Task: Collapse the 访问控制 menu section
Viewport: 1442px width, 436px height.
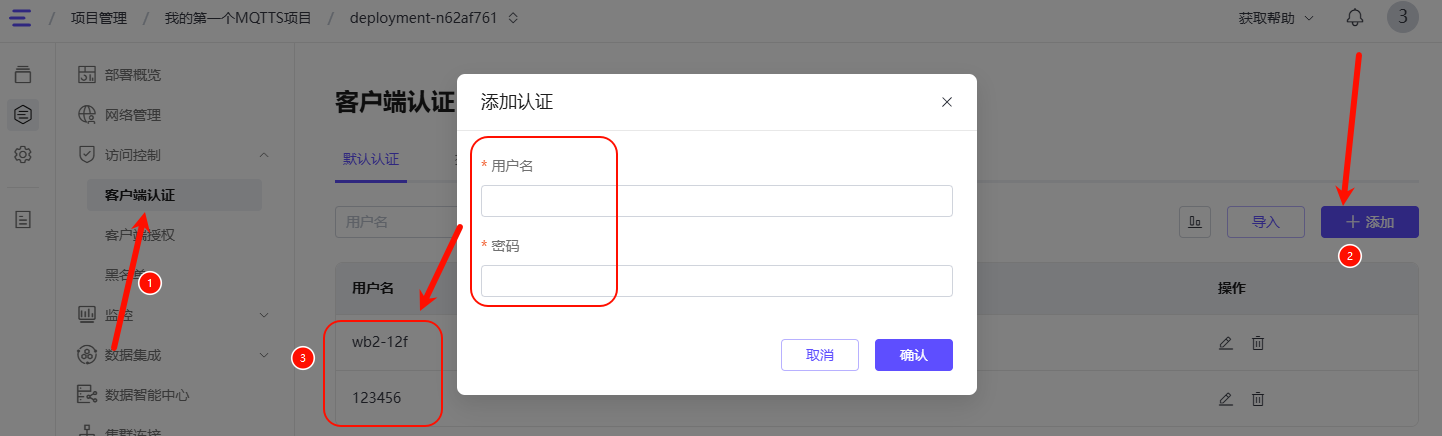Action: click(x=264, y=155)
